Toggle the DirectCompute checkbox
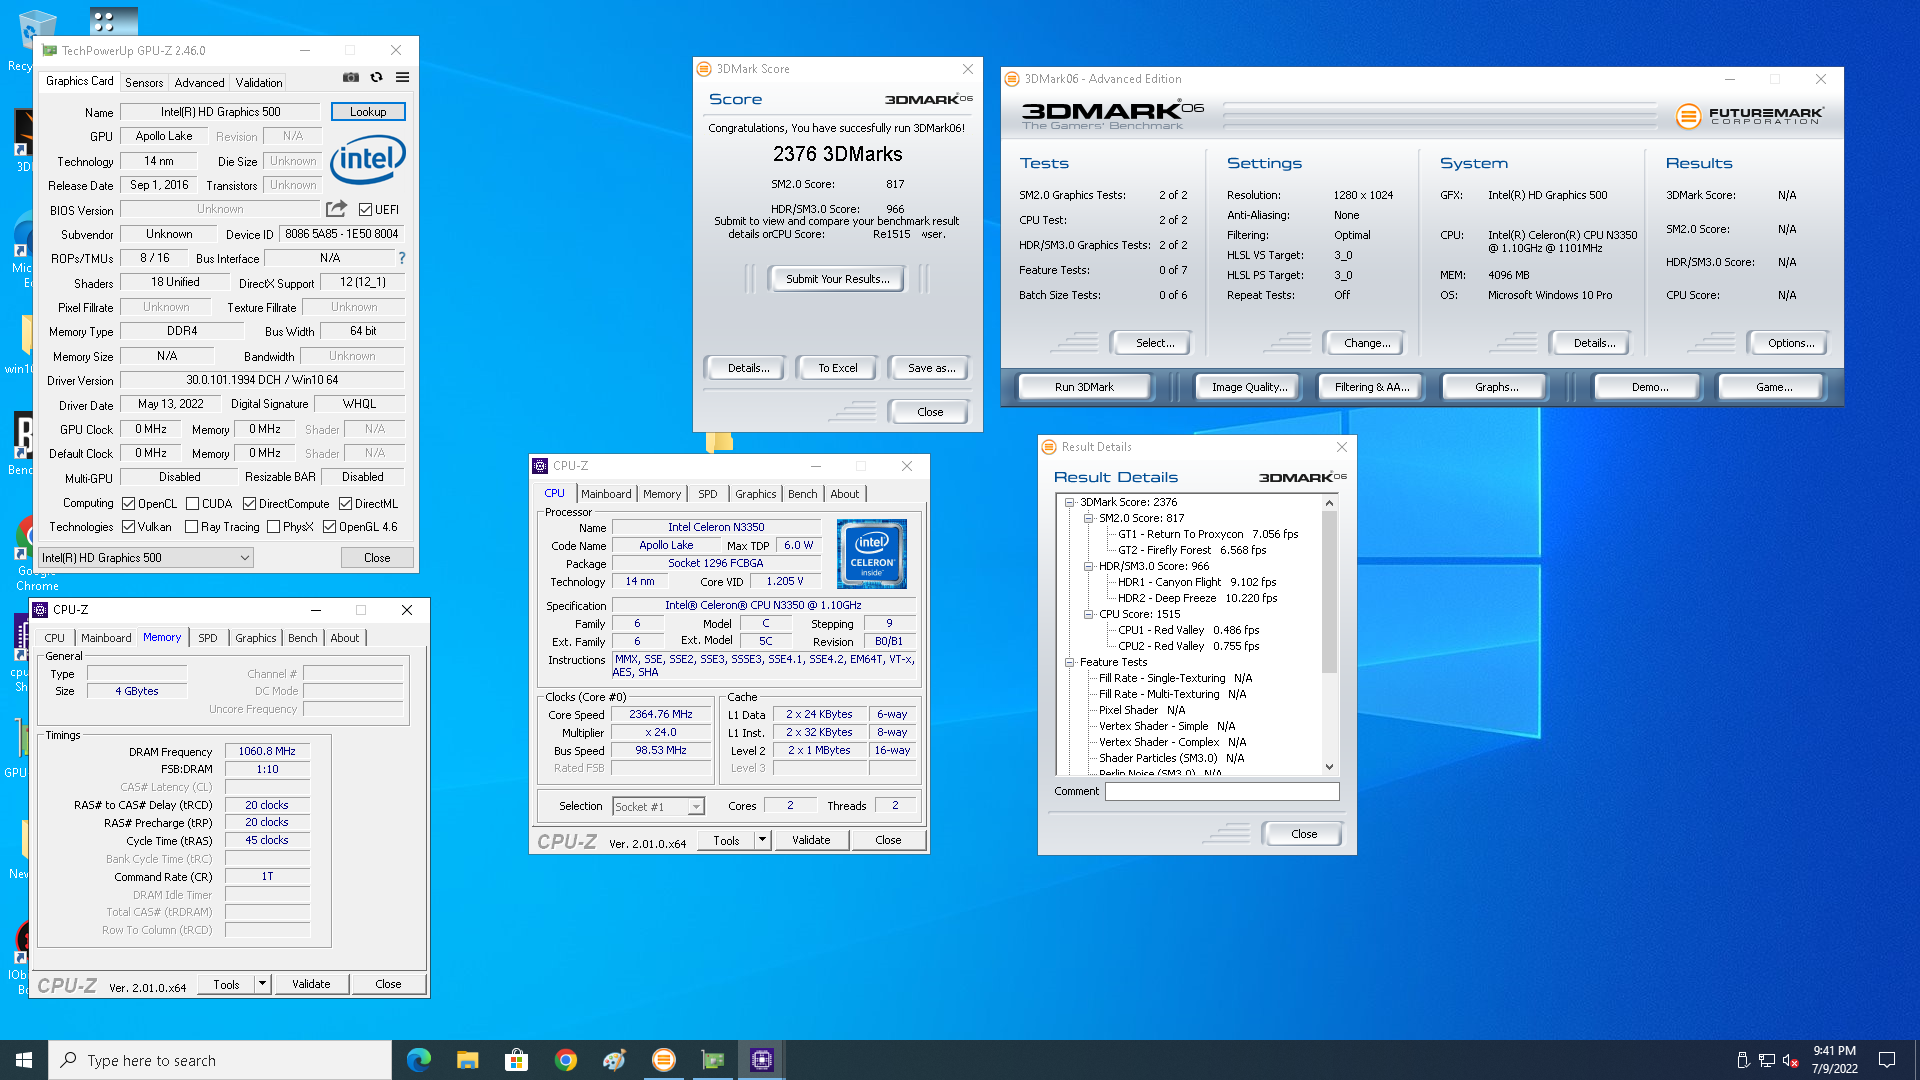This screenshot has width=1920, height=1080. pyautogui.click(x=249, y=504)
